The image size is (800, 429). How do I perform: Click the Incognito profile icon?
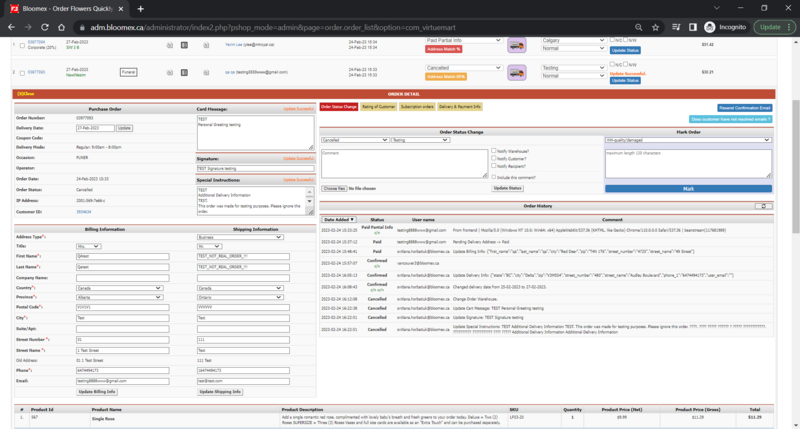pos(710,27)
